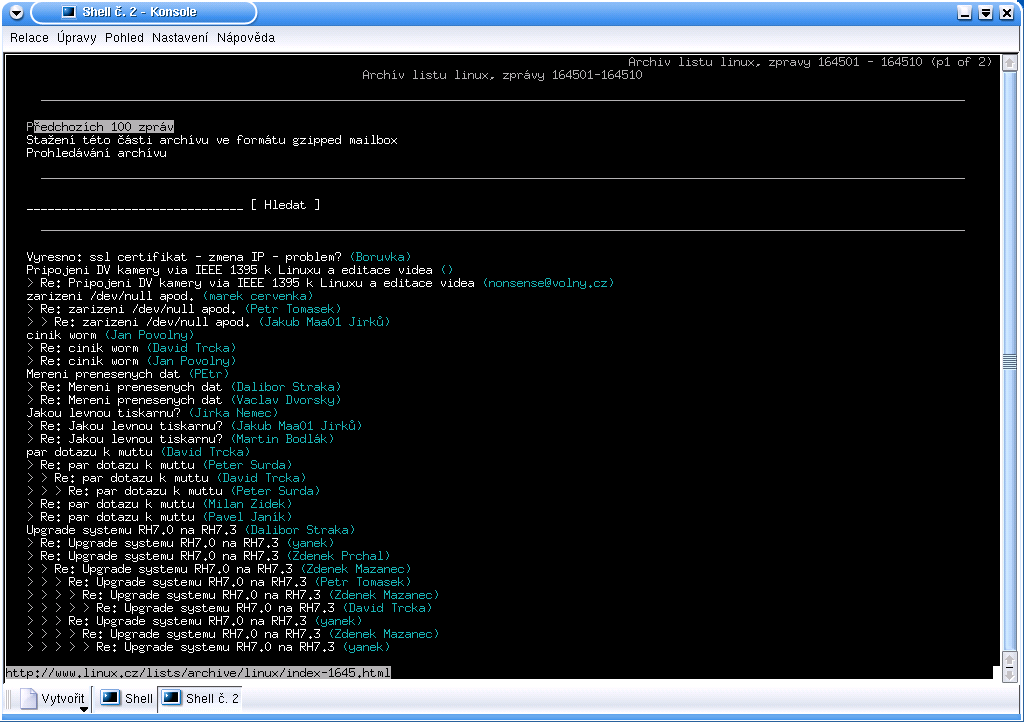The height and width of the screenshot is (722, 1024).
Task: Open 'Re: cinik worm' reply by David Trcka
Action: 89,349
